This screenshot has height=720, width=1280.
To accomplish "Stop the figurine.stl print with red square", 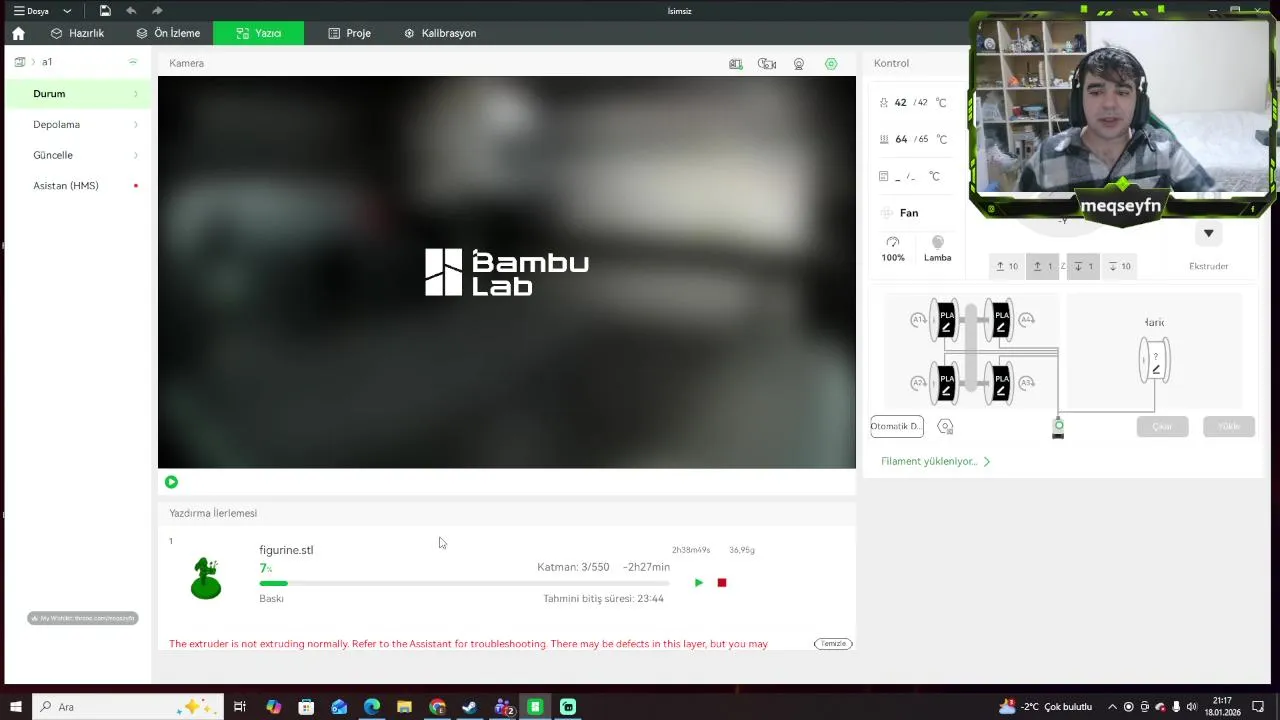I will click(x=722, y=583).
